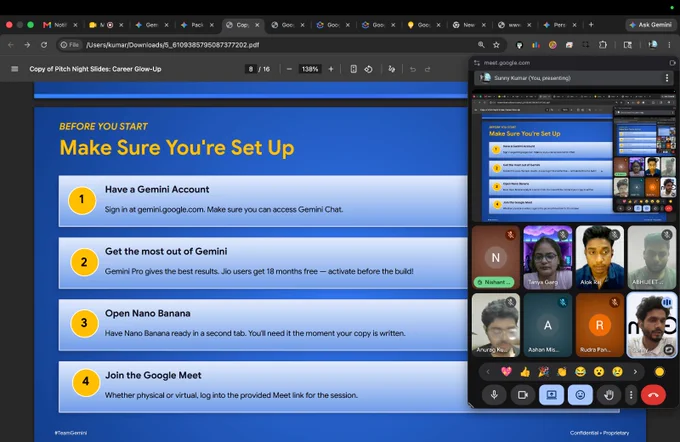
Task: Select Rudra Pan... participant tile
Action: pos(599,325)
